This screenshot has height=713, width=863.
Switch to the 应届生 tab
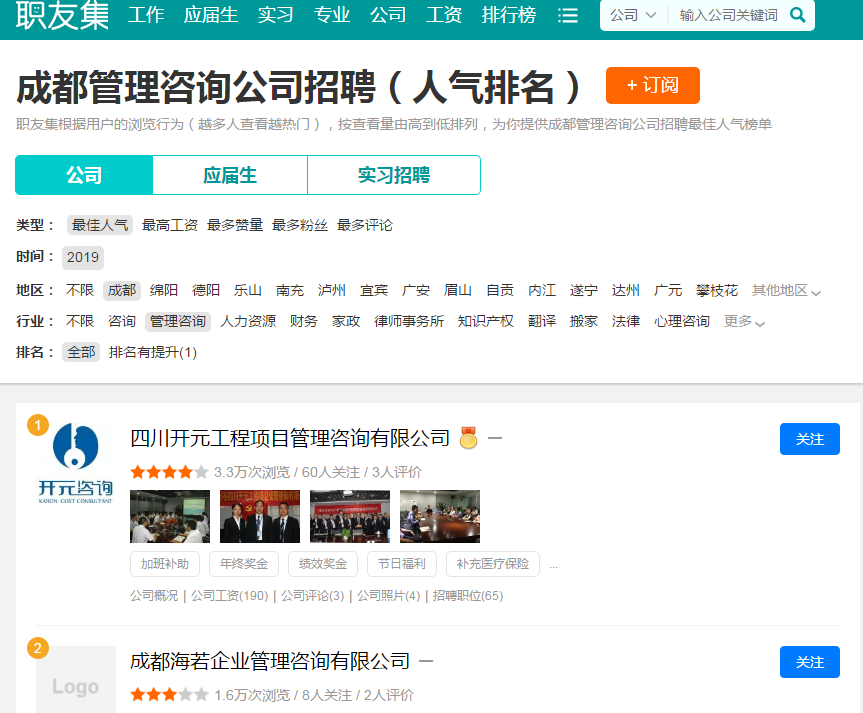tap(230, 175)
